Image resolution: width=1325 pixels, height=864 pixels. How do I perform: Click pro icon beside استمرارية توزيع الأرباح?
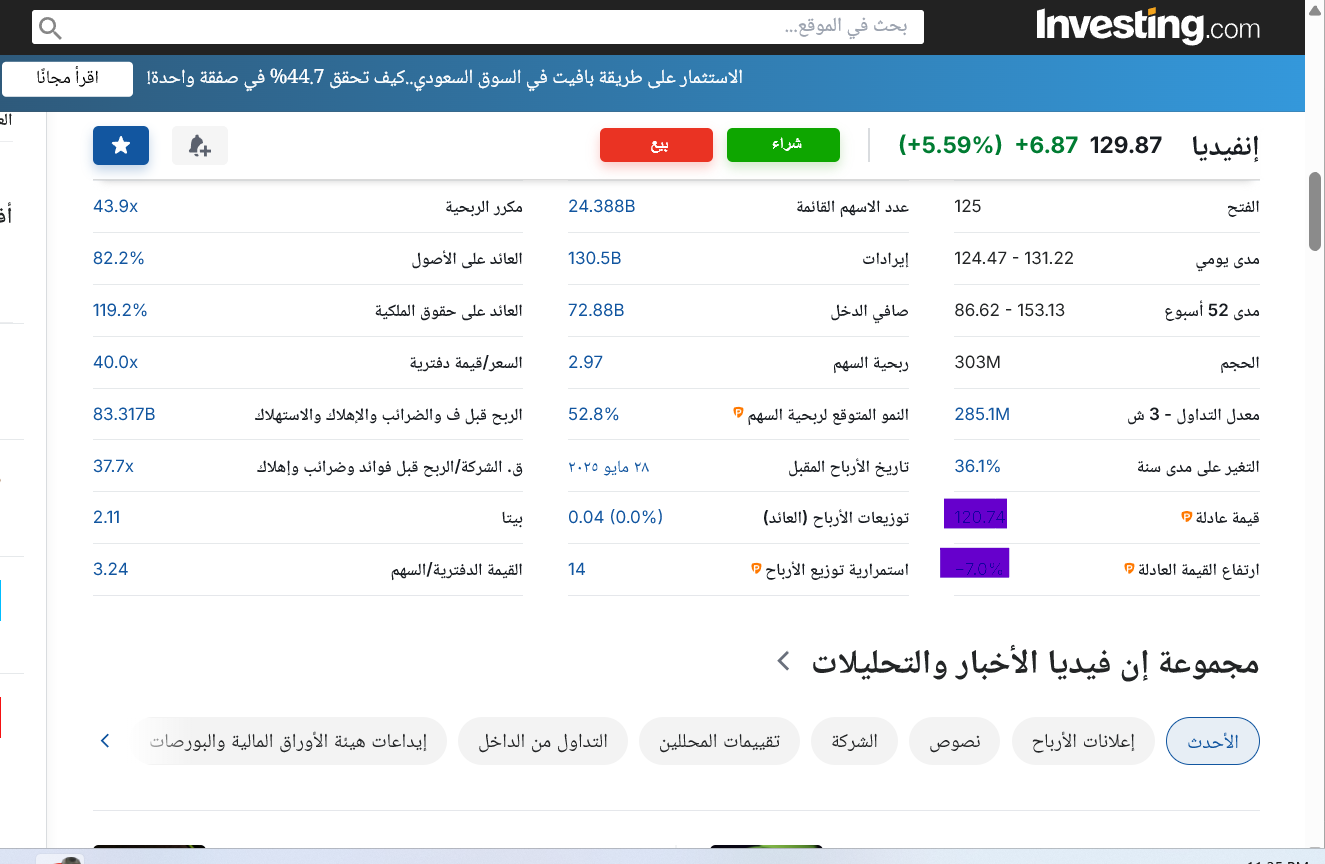[757, 569]
